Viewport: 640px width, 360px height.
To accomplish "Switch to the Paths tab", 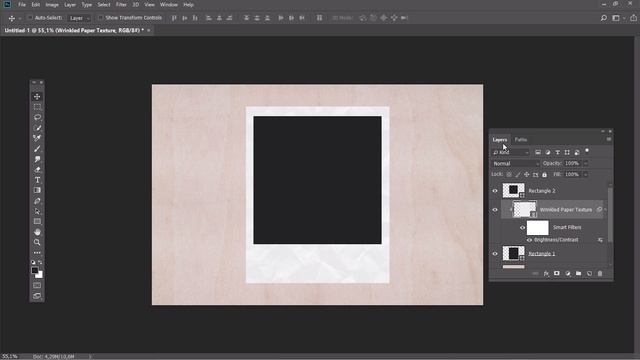I will (521, 140).
